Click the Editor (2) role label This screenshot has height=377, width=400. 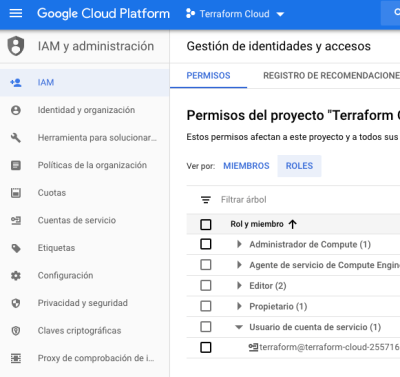point(268,286)
